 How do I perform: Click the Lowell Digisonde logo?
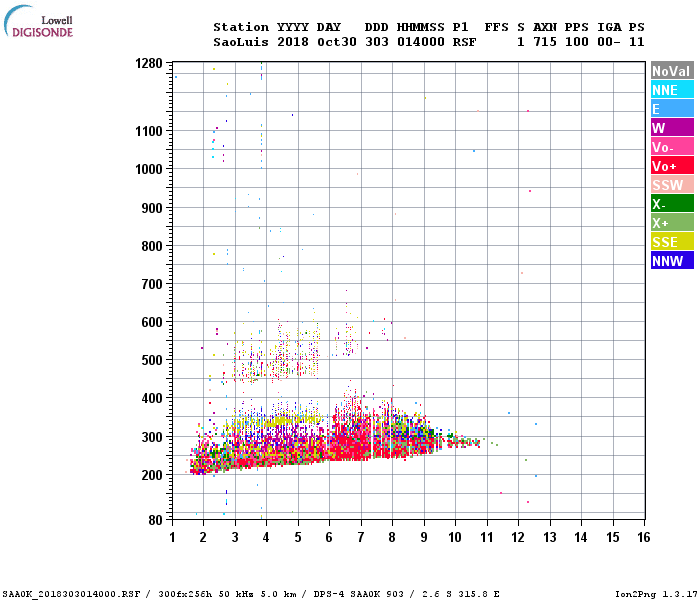(38, 21)
